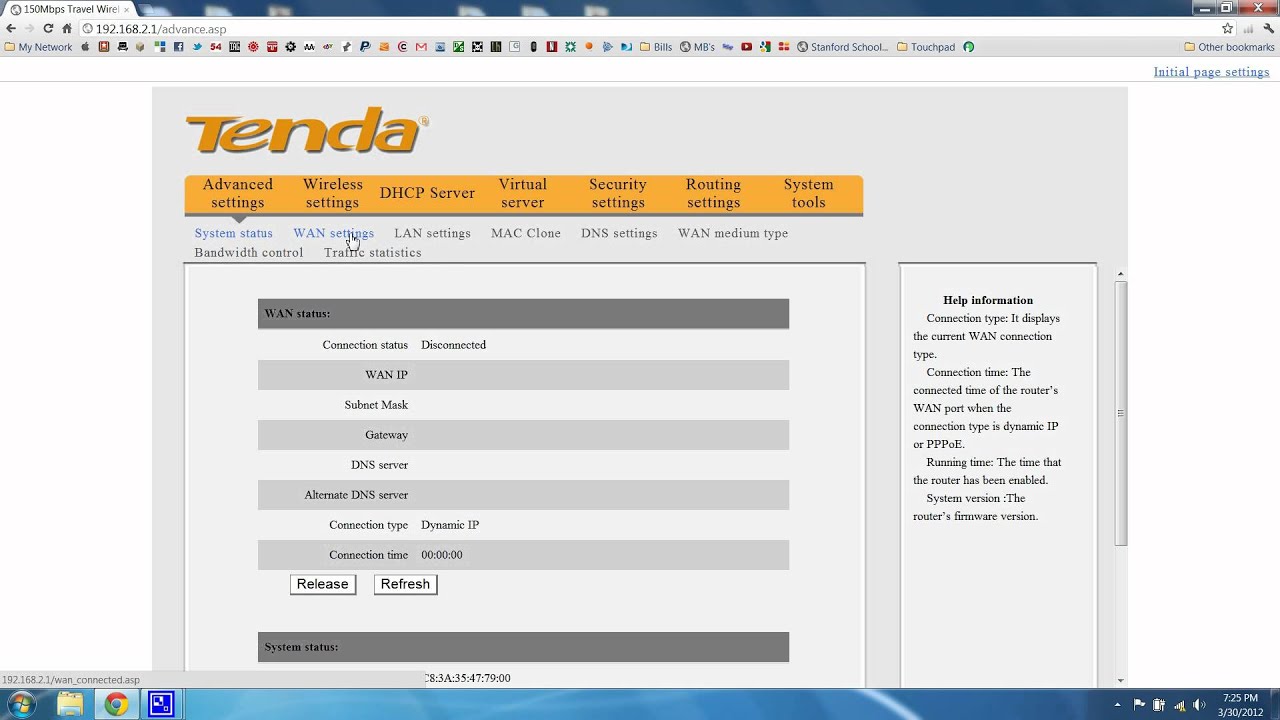The image size is (1280, 720).
Task: Open the Twitter bird bookmark
Action: click(197, 47)
